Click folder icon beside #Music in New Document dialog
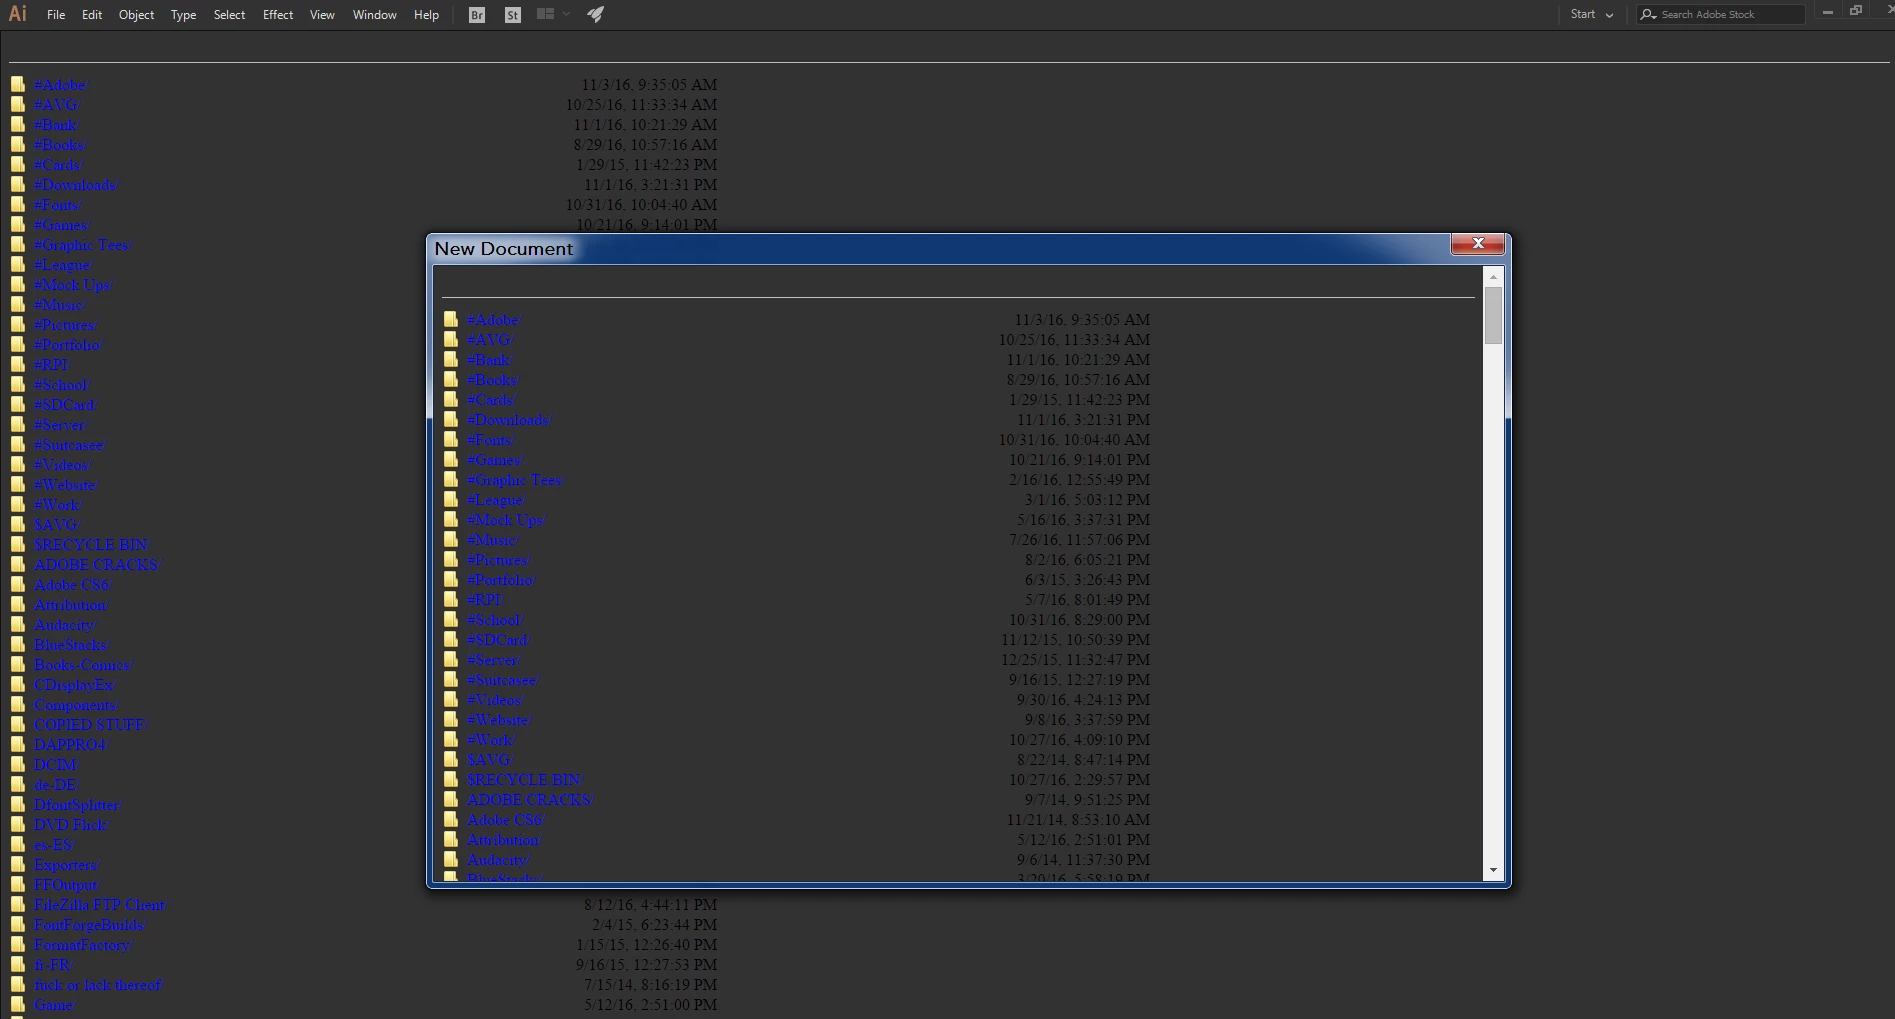 451,539
